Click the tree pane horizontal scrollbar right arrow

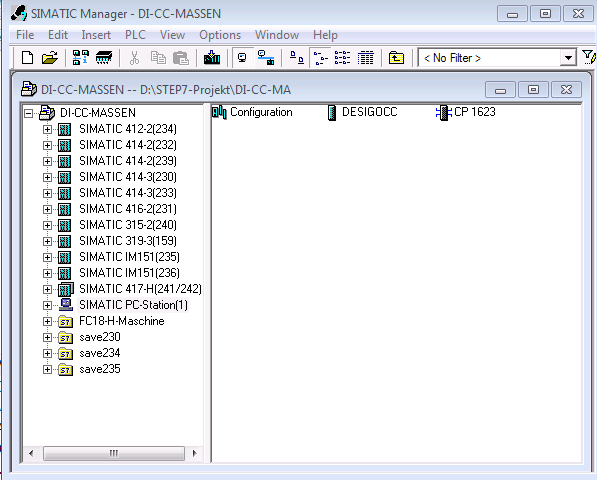195,453
